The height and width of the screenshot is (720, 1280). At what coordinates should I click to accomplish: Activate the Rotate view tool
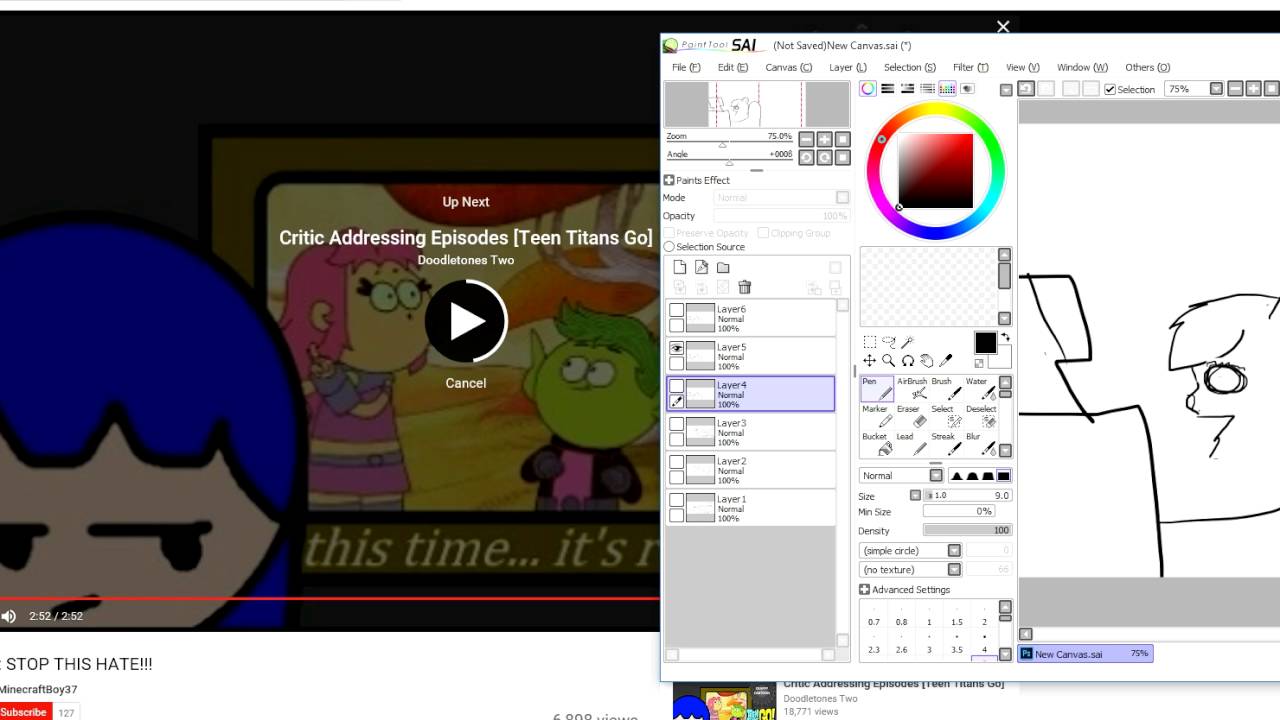pos(907,360)
